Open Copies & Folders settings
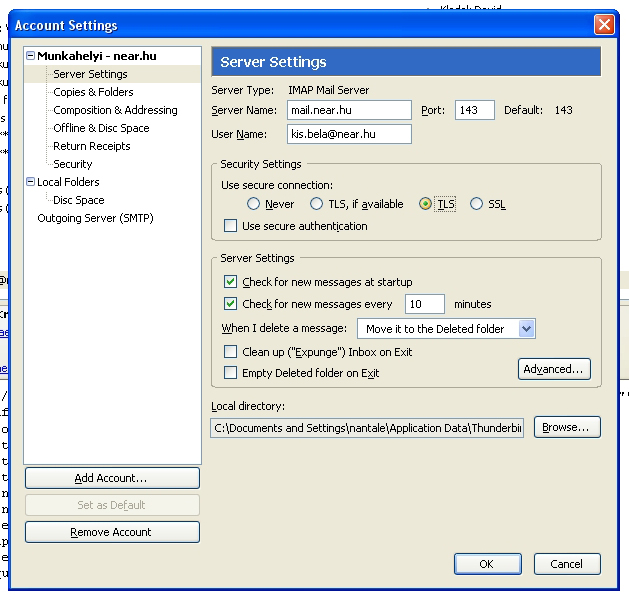The width and height of the screenshot is (629, 600). click(93, 92)
